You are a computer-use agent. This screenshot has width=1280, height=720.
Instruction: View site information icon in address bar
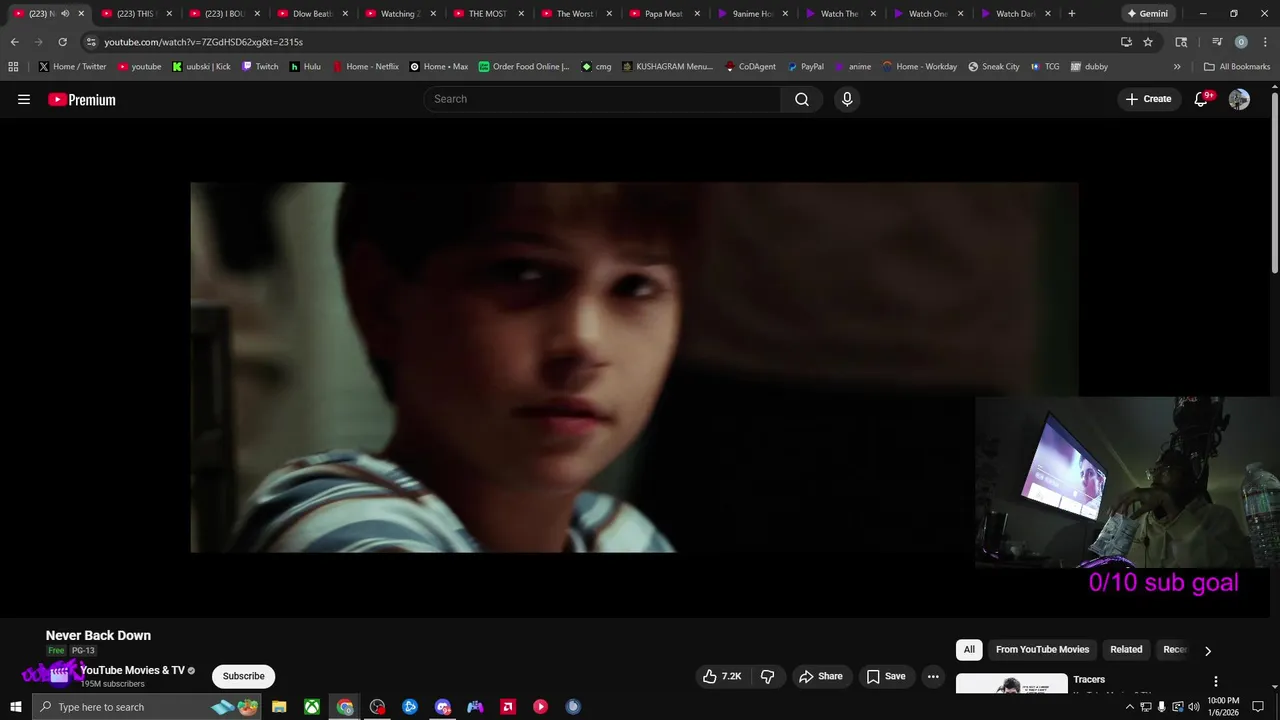[91, 42]
